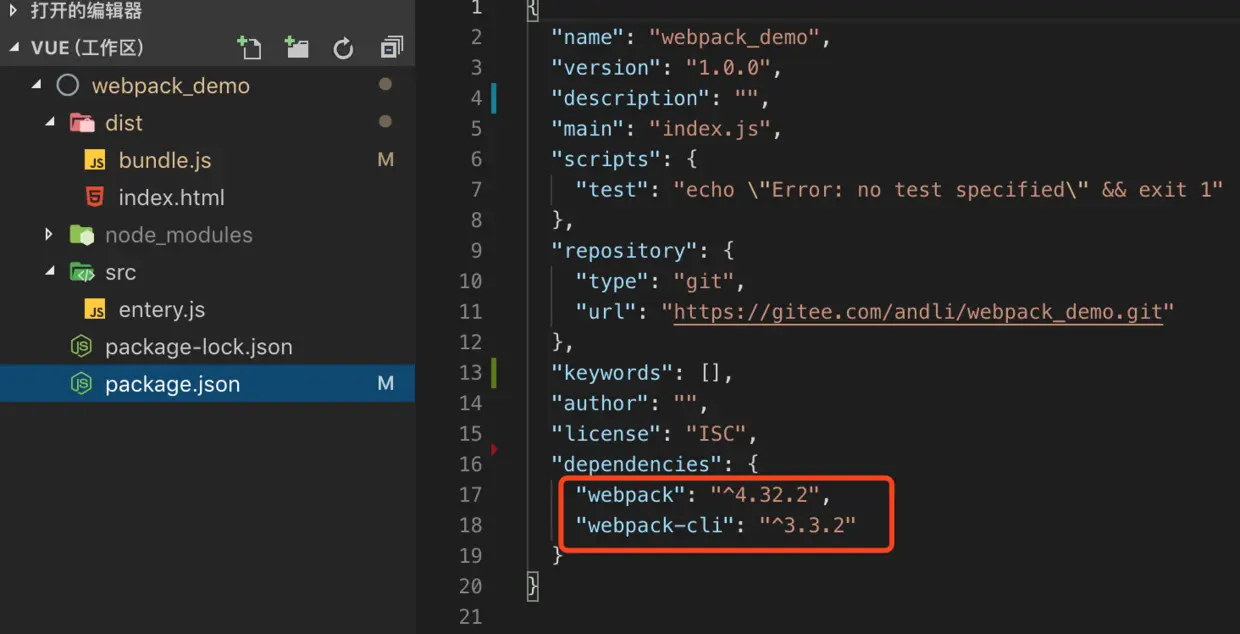Viewport: 1240px width, 634px height.
Task: Open entery.js in the src folder
Action: (x=162, y=309)
